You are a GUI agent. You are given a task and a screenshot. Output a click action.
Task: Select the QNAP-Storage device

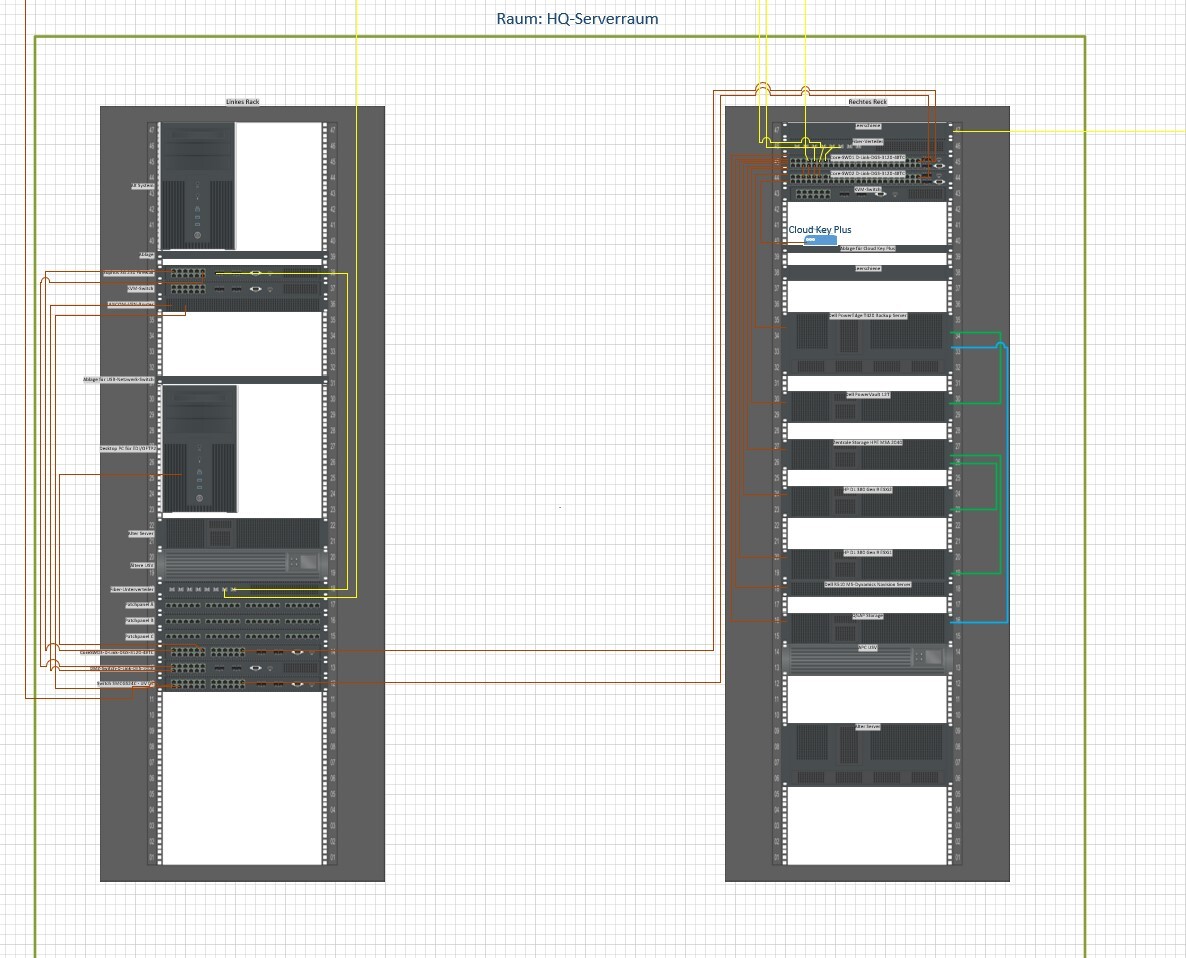867,628
